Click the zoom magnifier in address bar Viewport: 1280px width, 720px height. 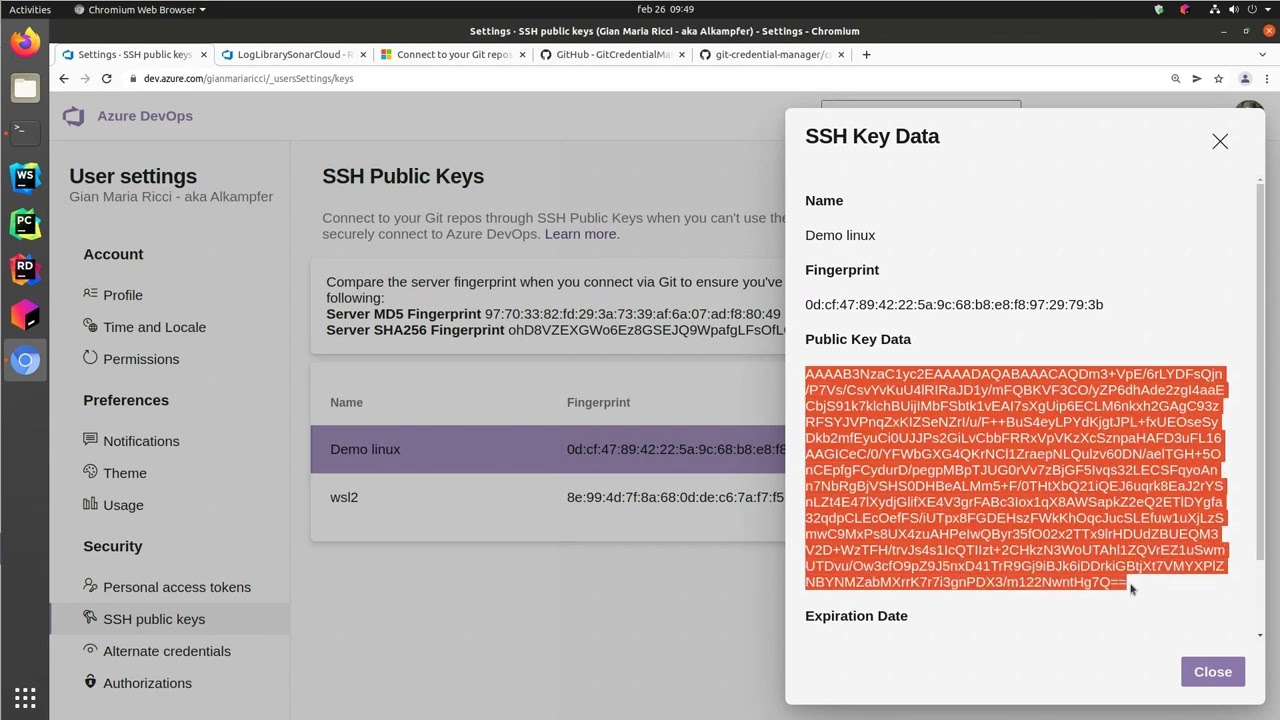(x=1176, y=79)
